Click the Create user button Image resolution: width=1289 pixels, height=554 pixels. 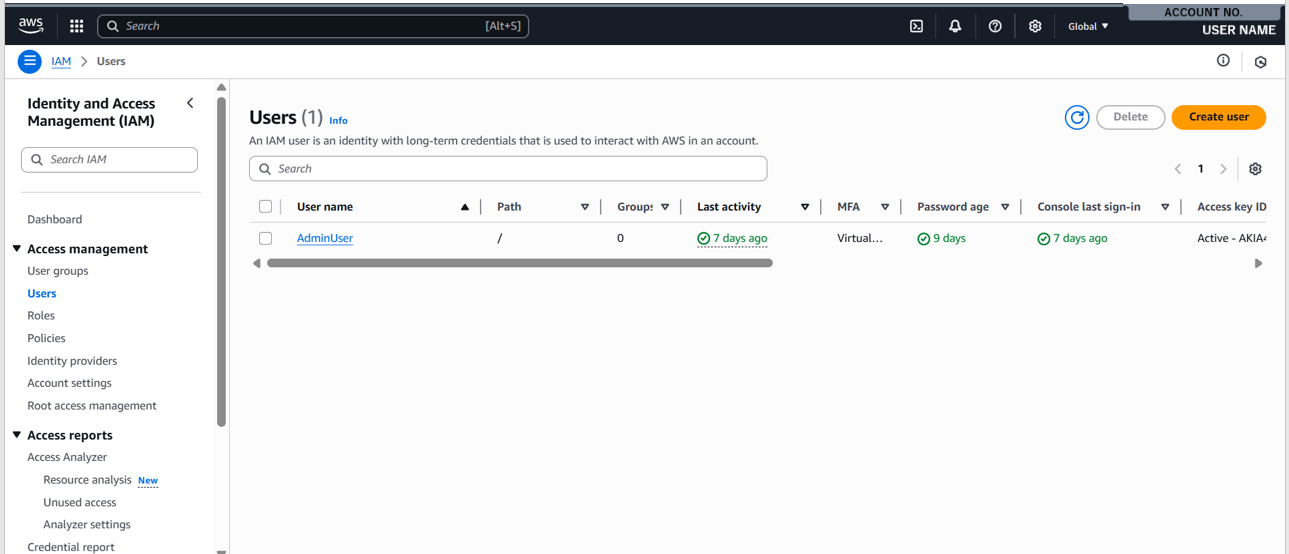point(1218,117)
